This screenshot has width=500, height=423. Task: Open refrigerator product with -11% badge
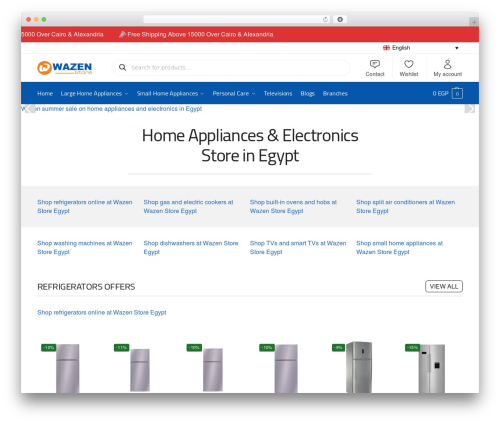[140, 370]
